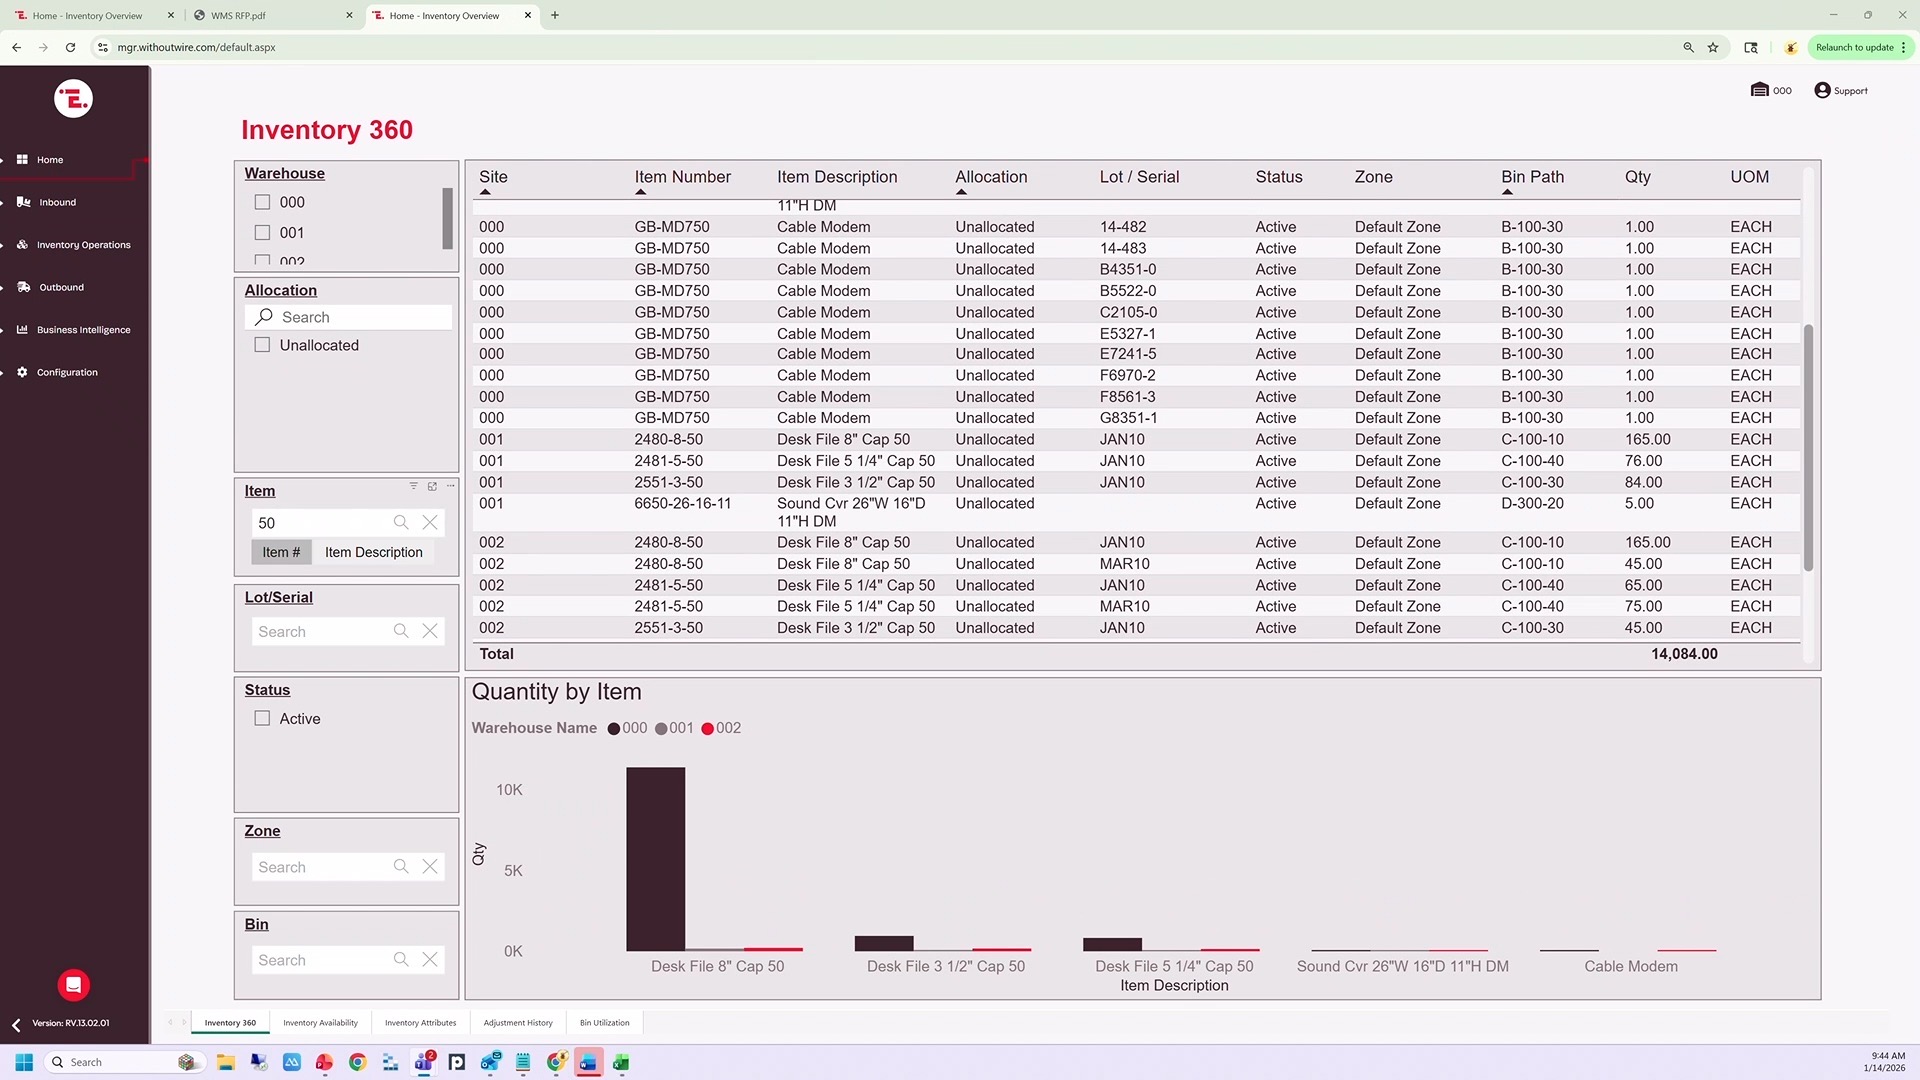The width and height of the screenshot is (1920, 1080).
Task: Click Relaunch to update button
Action: tap(1854, 47)
